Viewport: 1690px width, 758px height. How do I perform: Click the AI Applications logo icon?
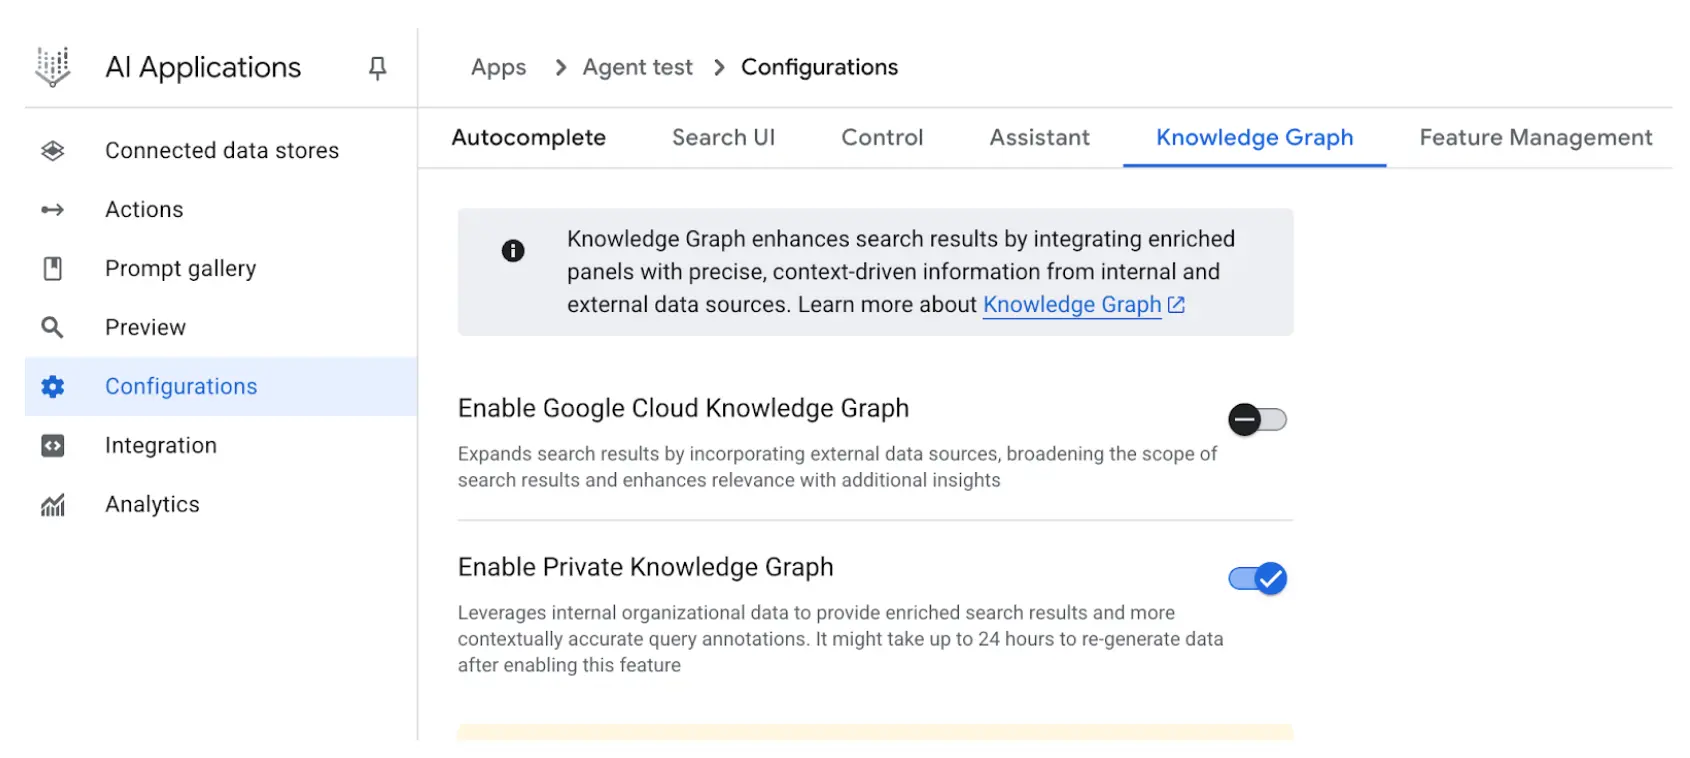[x=53, y=67]
